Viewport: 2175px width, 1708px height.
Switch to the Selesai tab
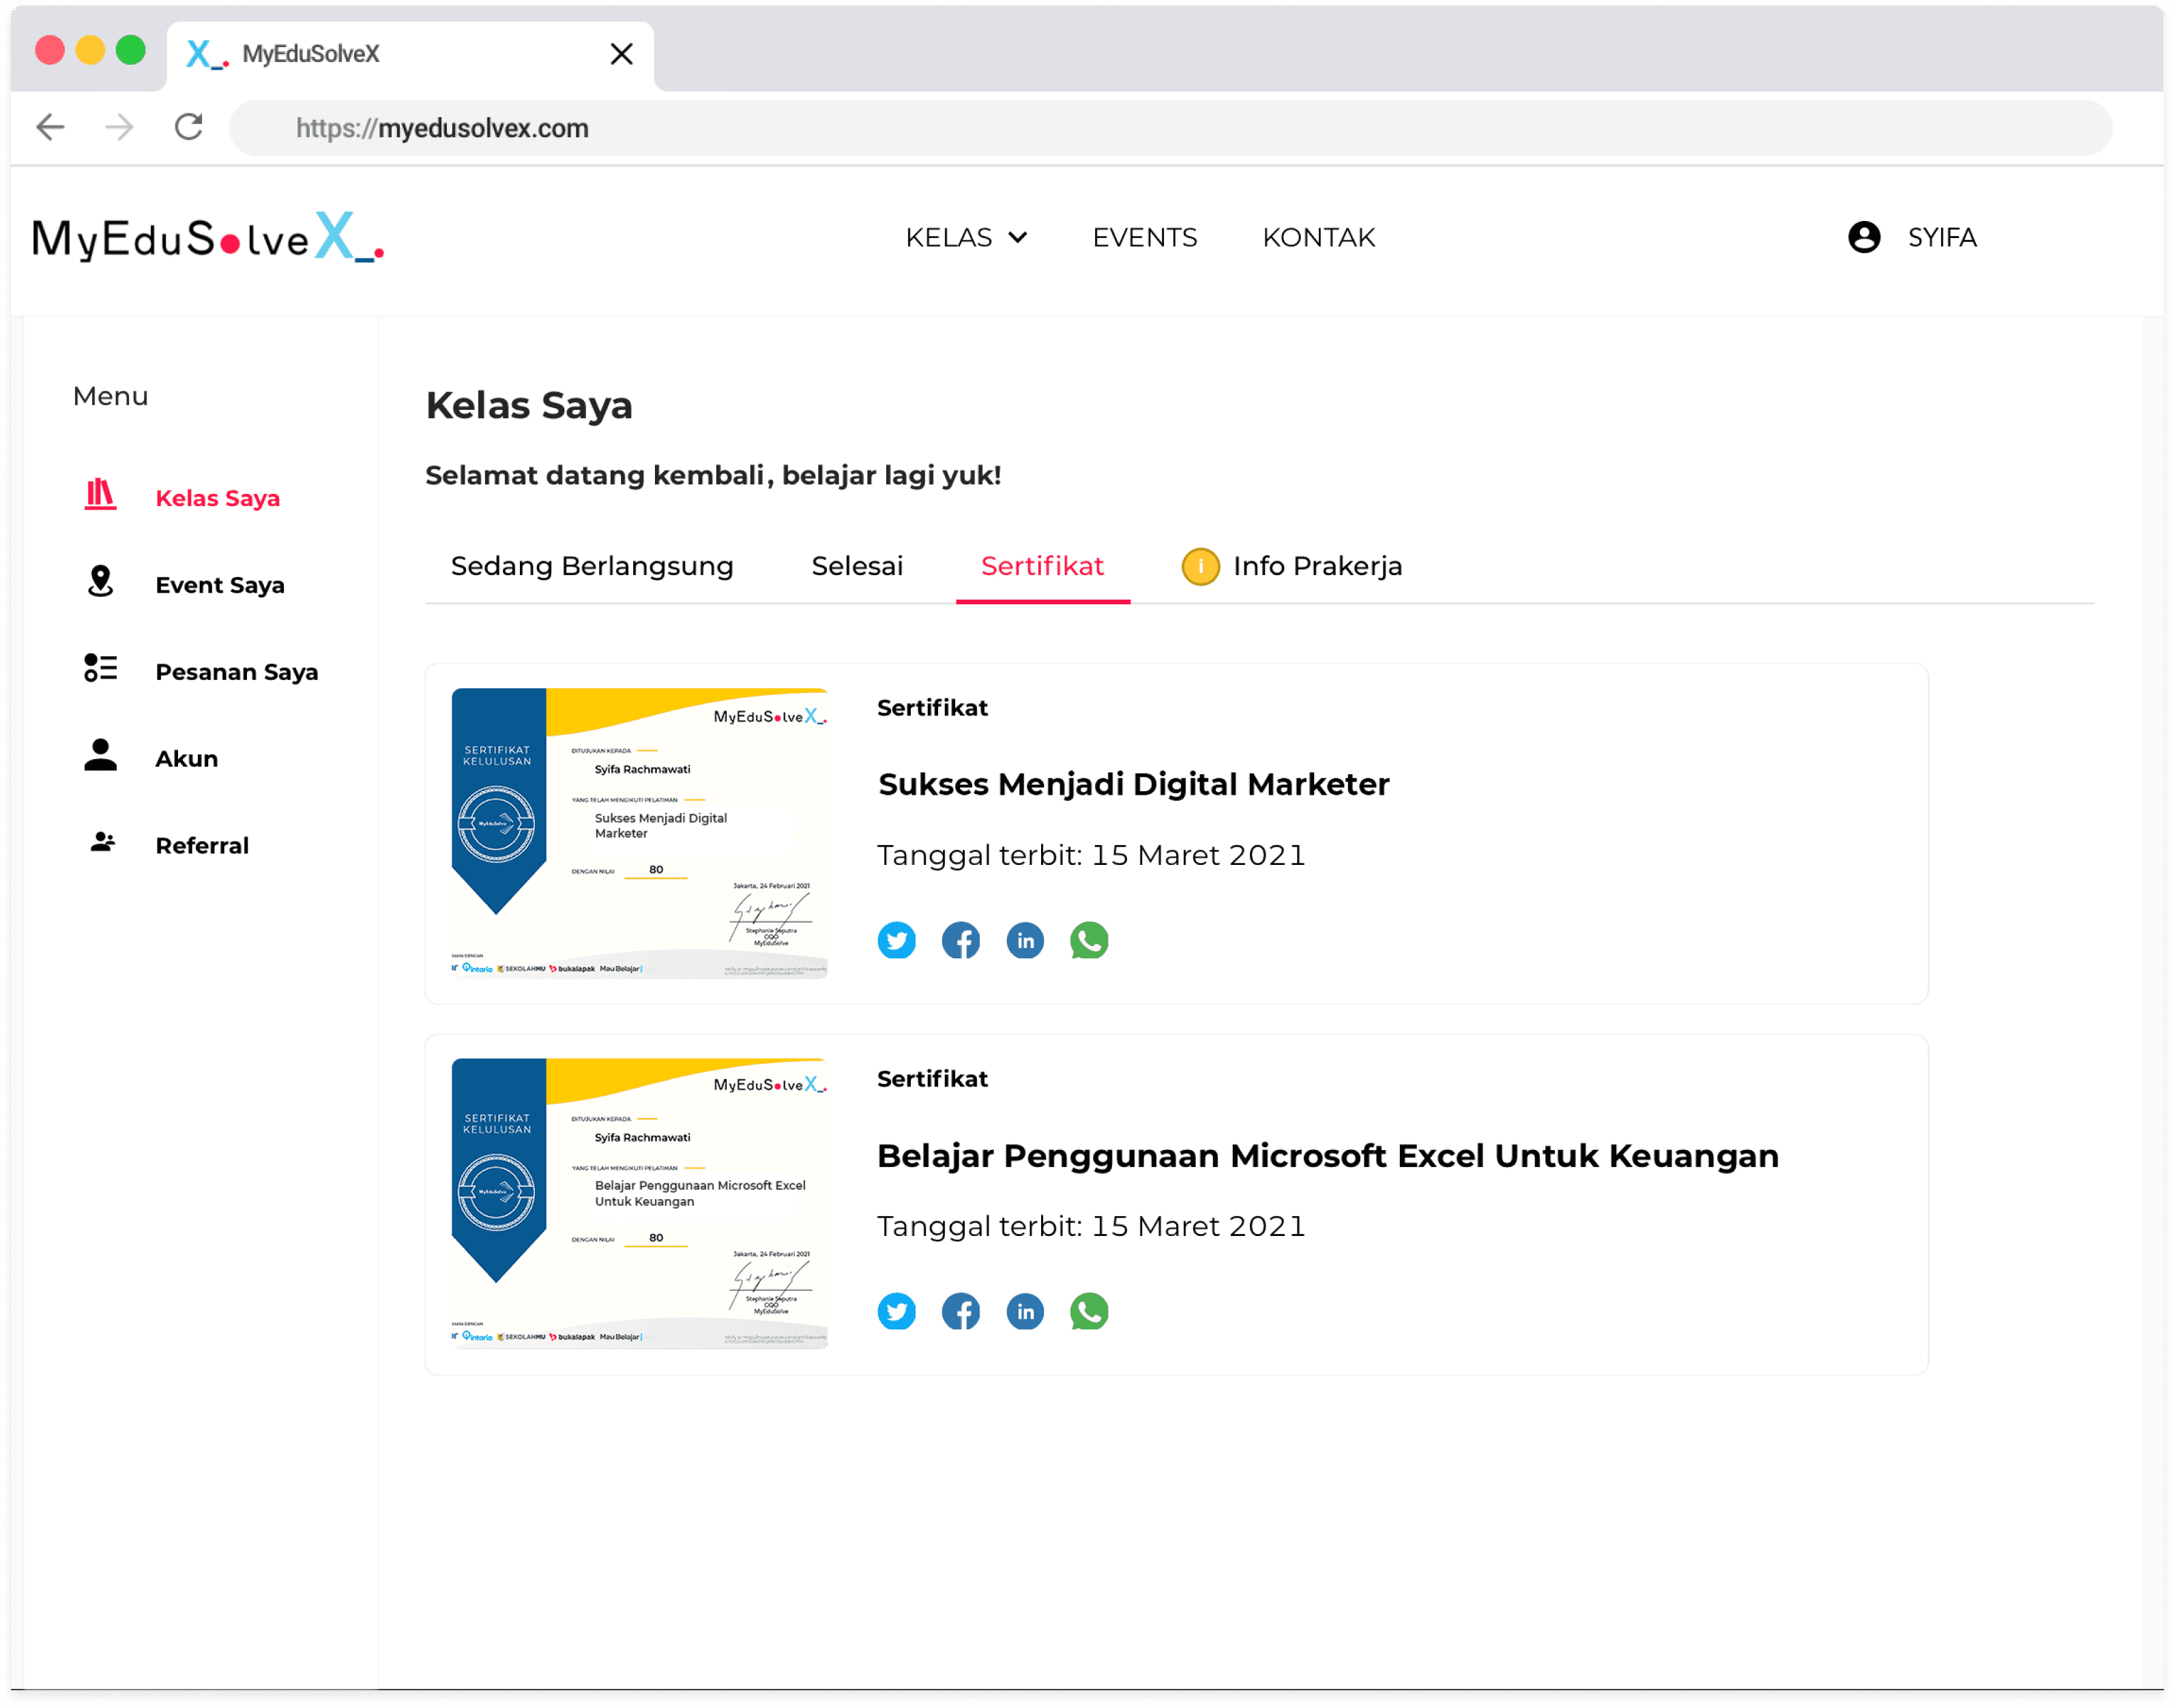(x=856, y=566)
